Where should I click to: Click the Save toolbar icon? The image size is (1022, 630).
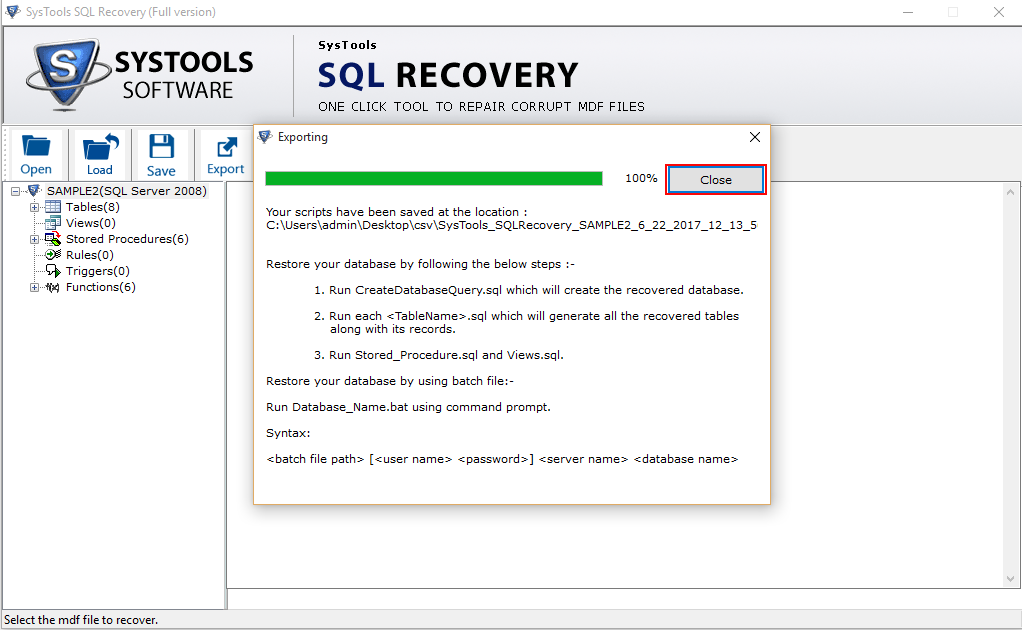tap(161, 154)
